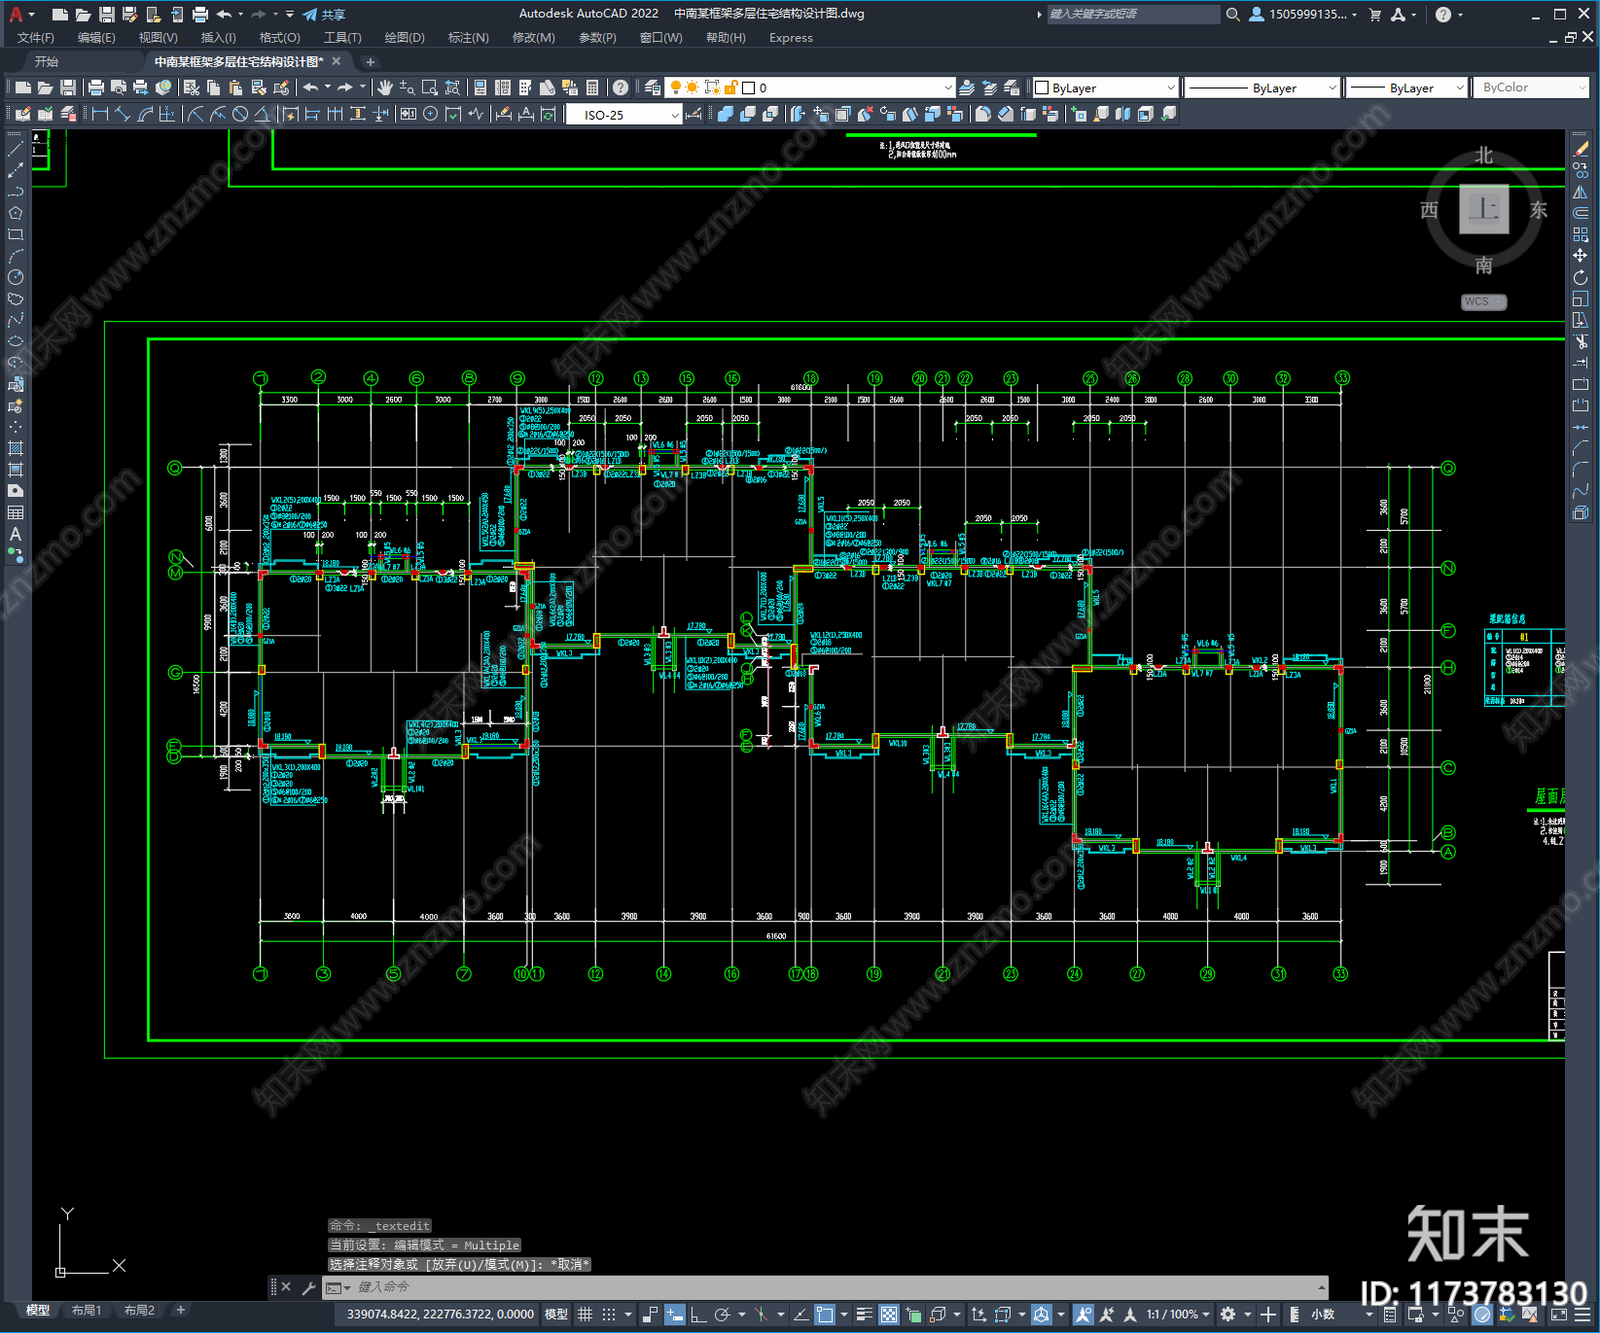Click the 上 face of the ViewCube

pos(1484,209)
